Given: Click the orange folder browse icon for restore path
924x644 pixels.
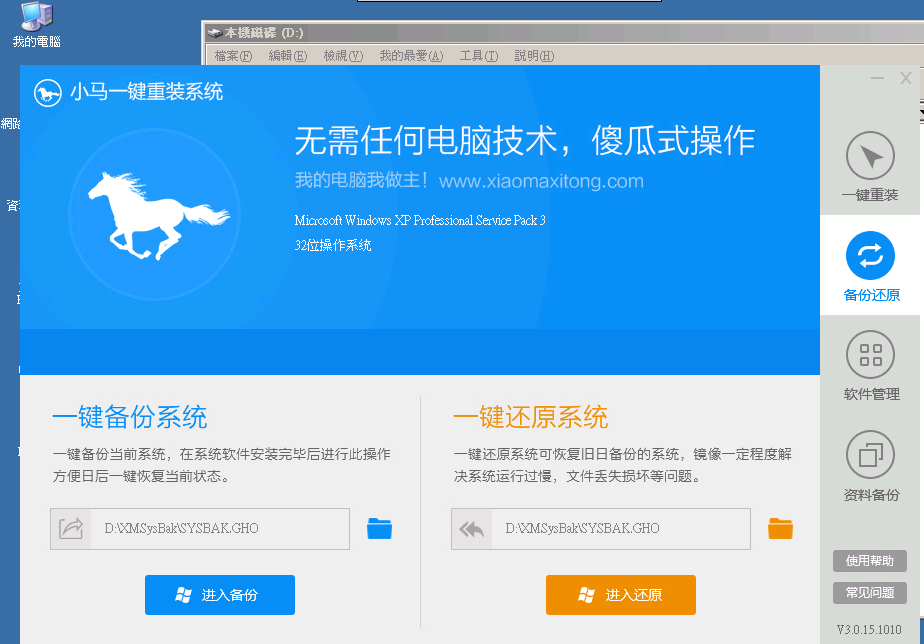Looking at the screenshot, I should pos(780,529).
